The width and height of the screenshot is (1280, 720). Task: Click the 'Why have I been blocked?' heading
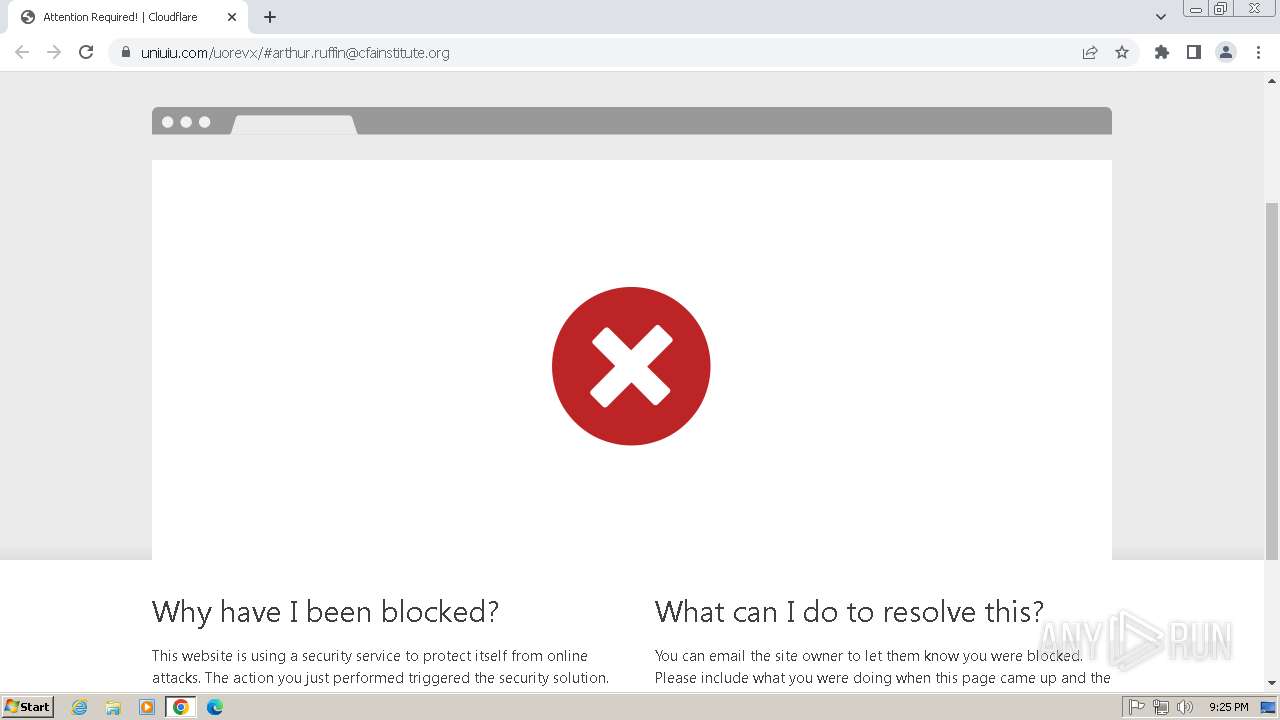(x=325, y=611)
